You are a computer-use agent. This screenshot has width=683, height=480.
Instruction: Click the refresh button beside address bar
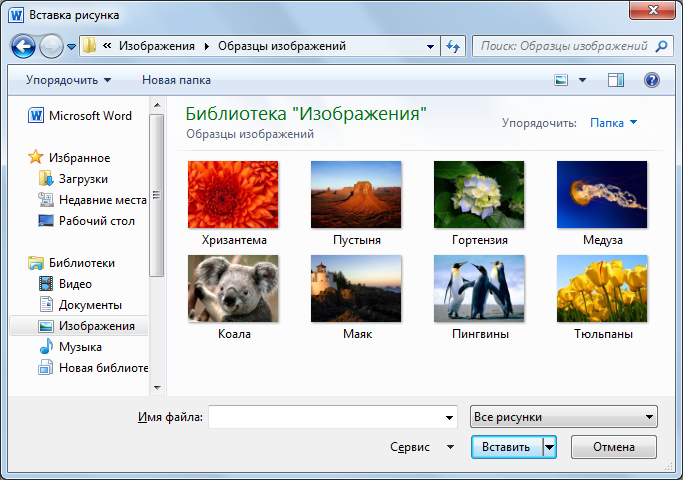453,46
